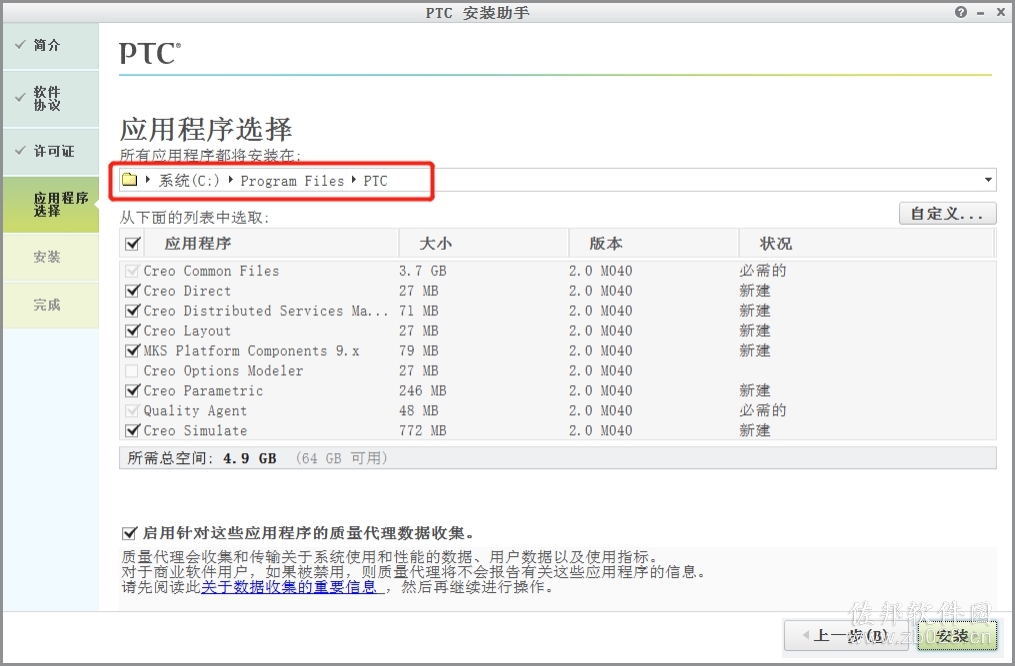This screenshot has width=1015, height=666.
Task: Toggle the Creo Simulate checkbox
Action: 133,430
